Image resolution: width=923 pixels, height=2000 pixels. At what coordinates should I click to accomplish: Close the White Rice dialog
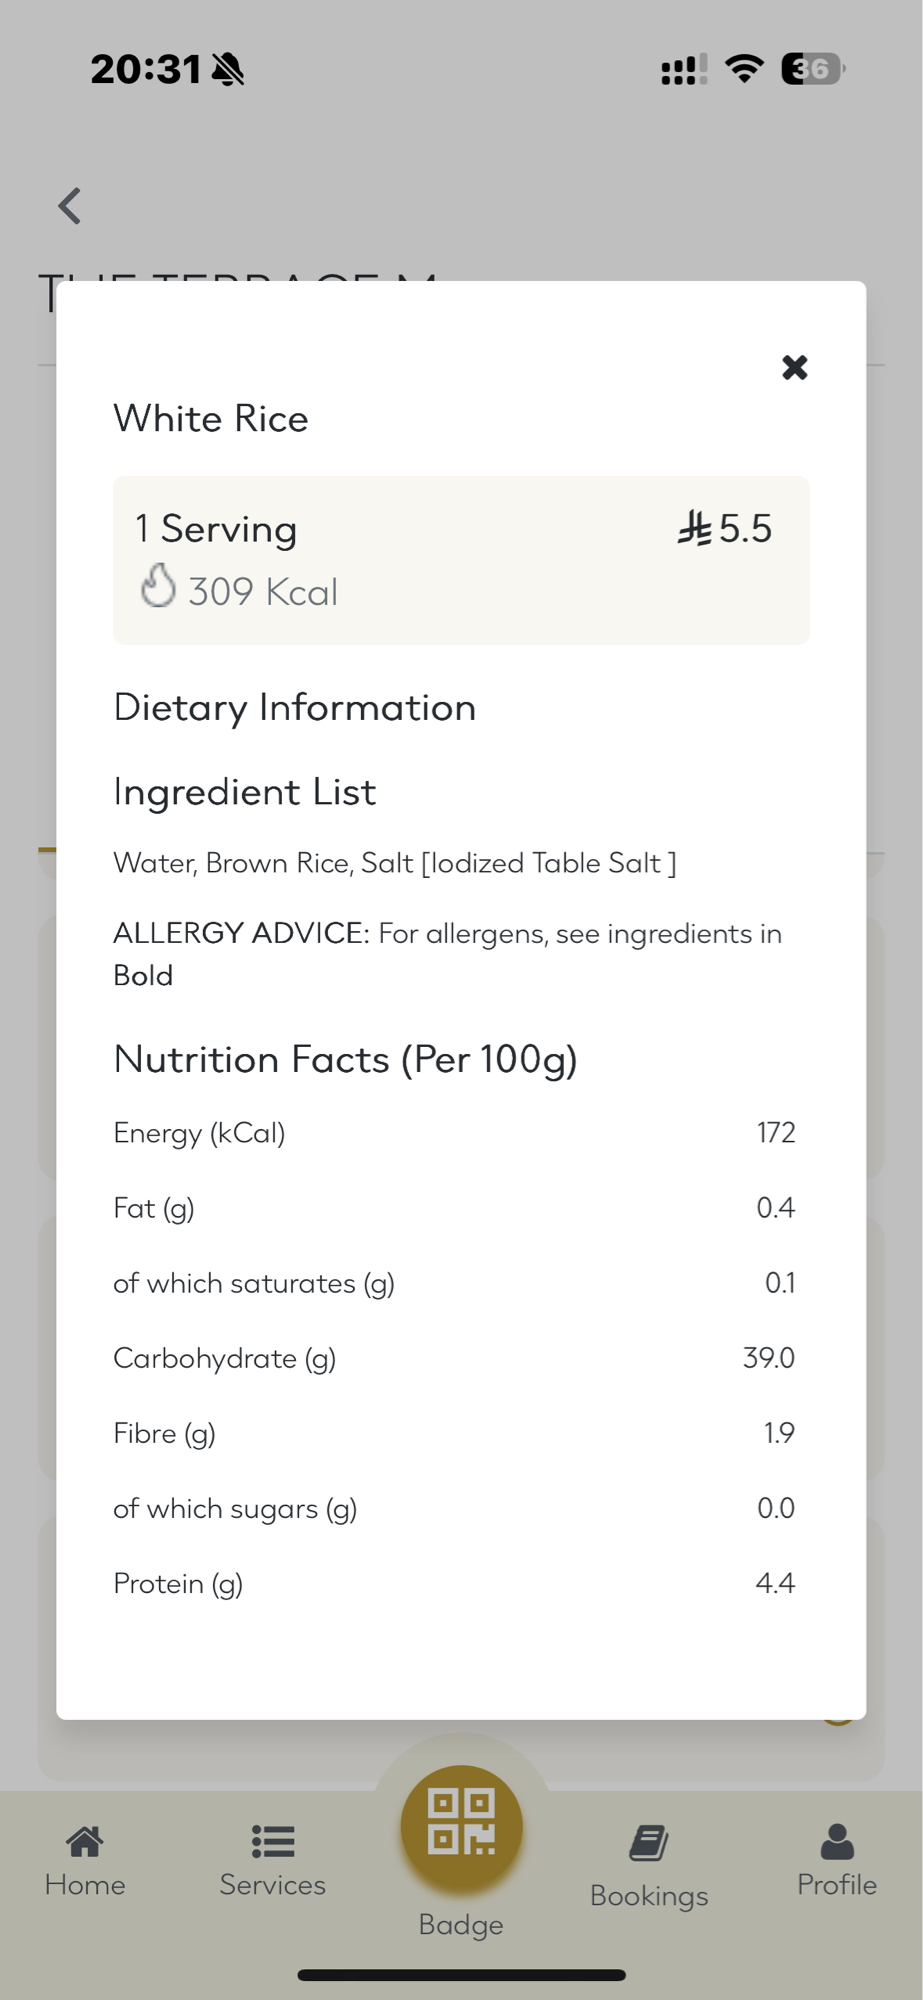point(794,368)
